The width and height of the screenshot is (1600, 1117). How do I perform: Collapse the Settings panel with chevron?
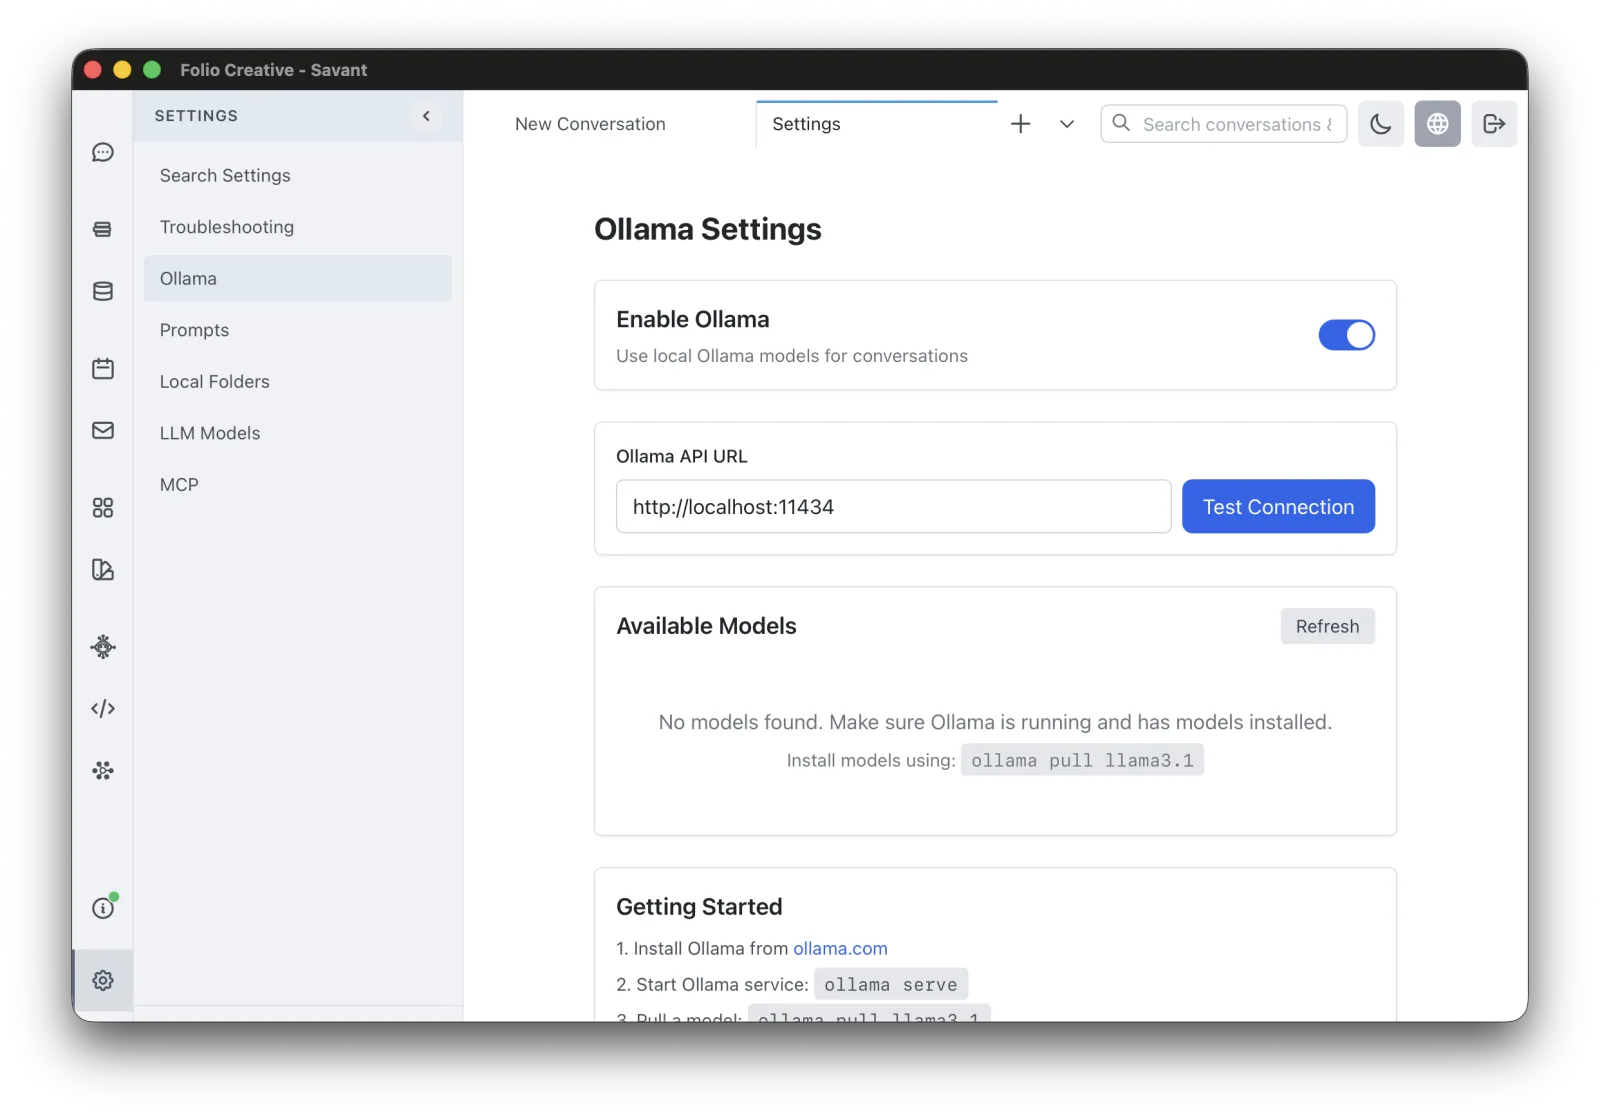click(426, 116)
